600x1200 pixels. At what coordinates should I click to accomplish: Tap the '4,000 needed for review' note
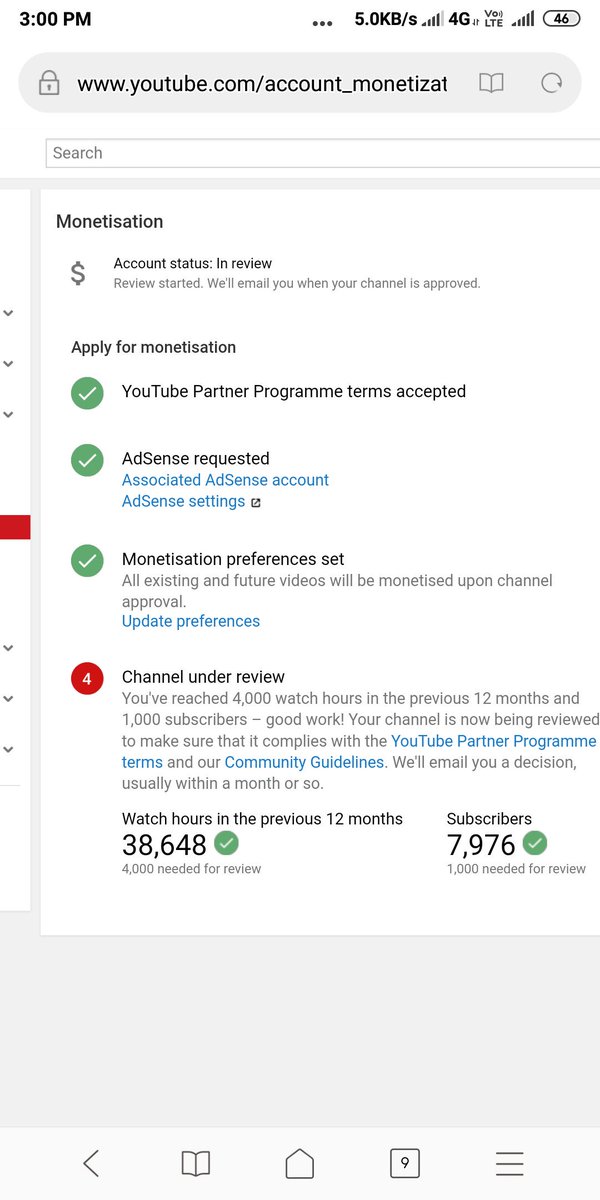(x=191, y=869)
